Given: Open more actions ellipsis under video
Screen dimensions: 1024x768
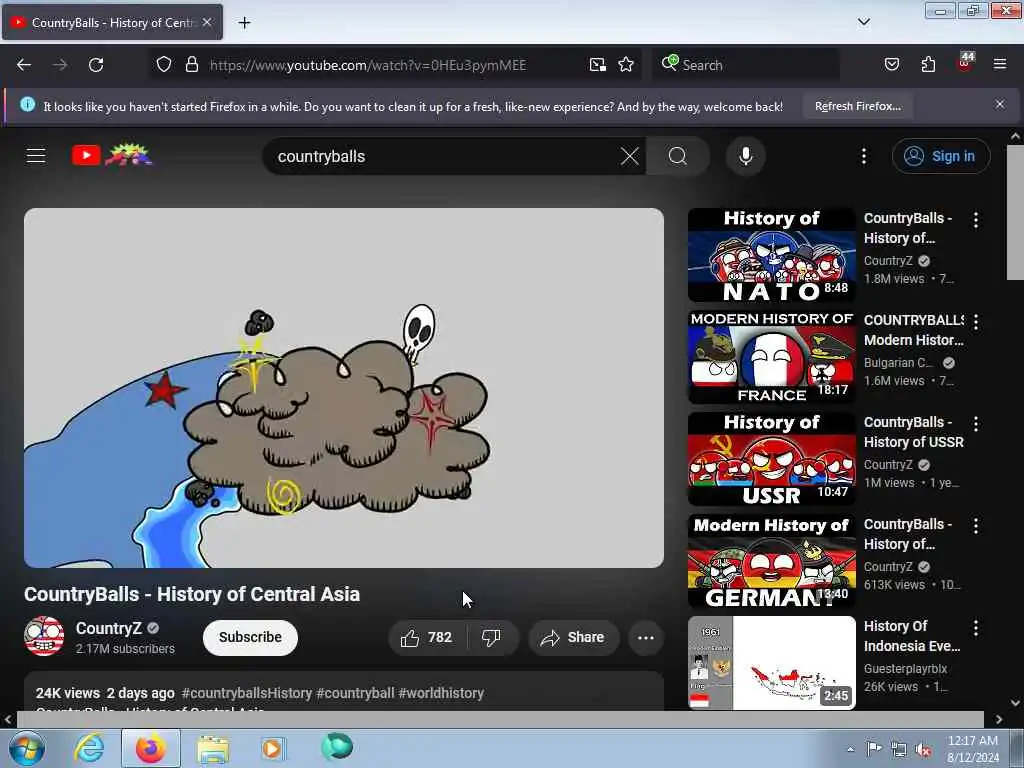Looking at the screenshot, I should point(645,637).
